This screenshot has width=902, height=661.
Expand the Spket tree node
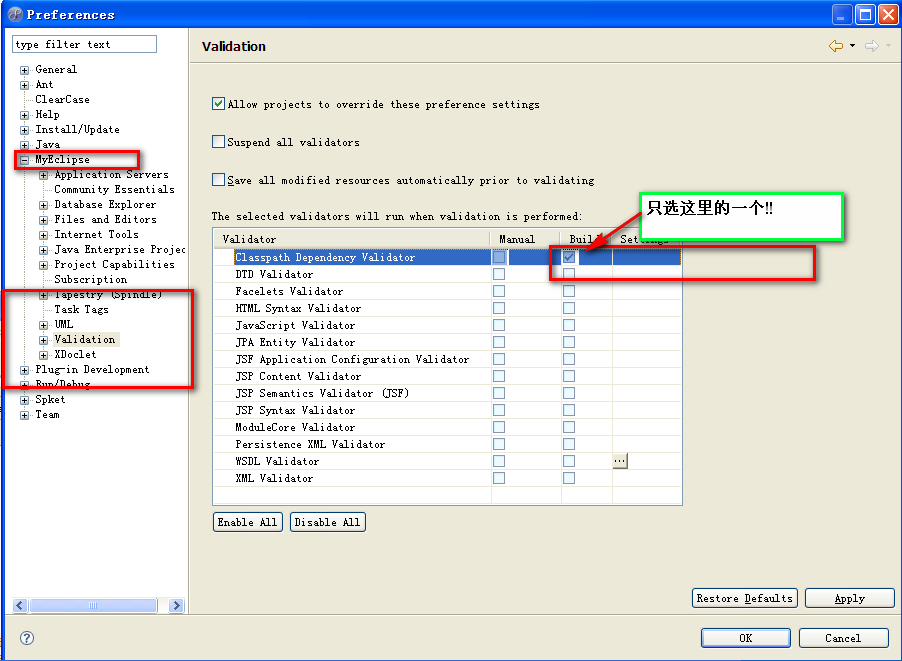click(24, 400)
